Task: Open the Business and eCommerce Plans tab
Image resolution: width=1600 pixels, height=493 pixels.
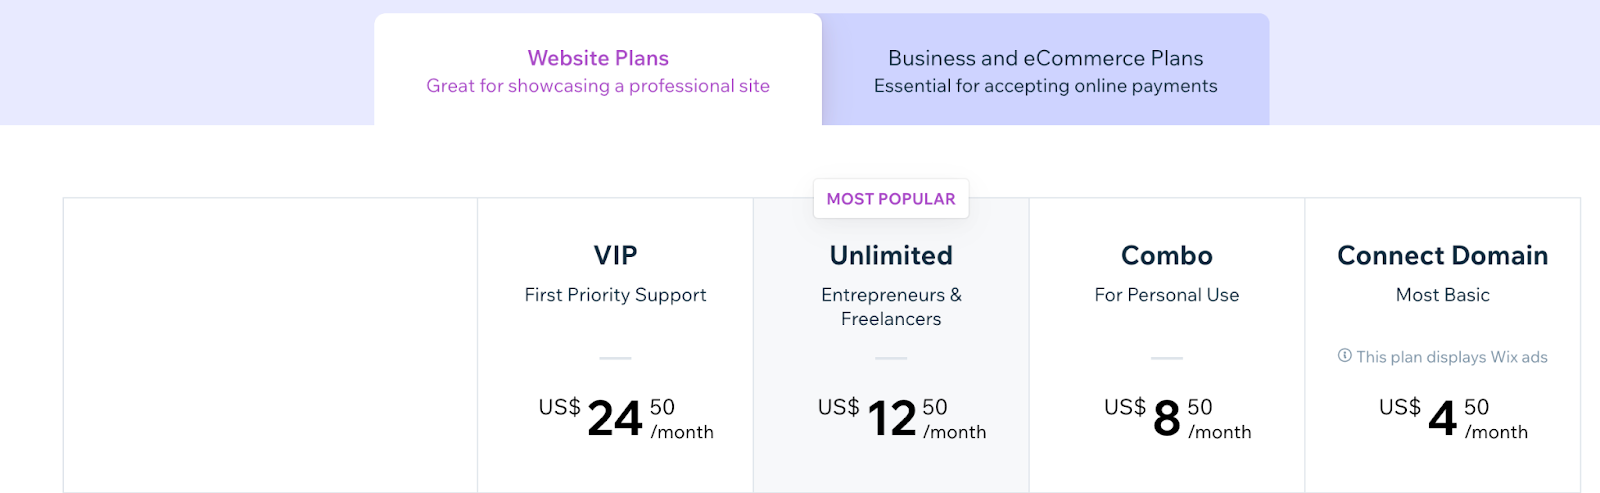Action: pyautogui.click(x=1045, y=58)
